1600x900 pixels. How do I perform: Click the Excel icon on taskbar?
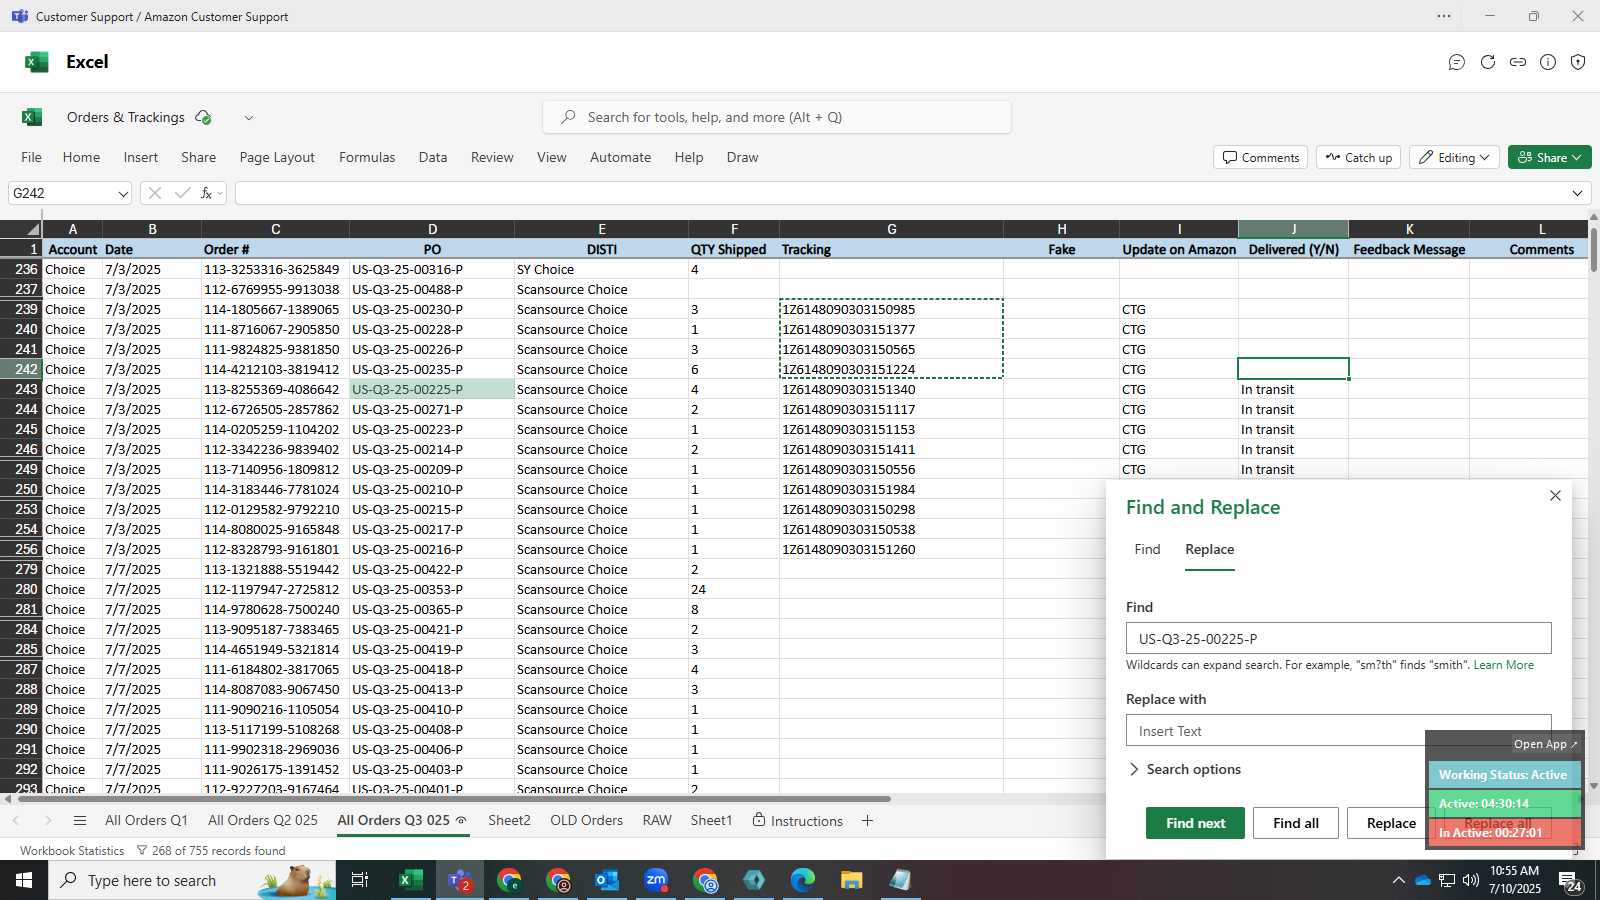410,880
